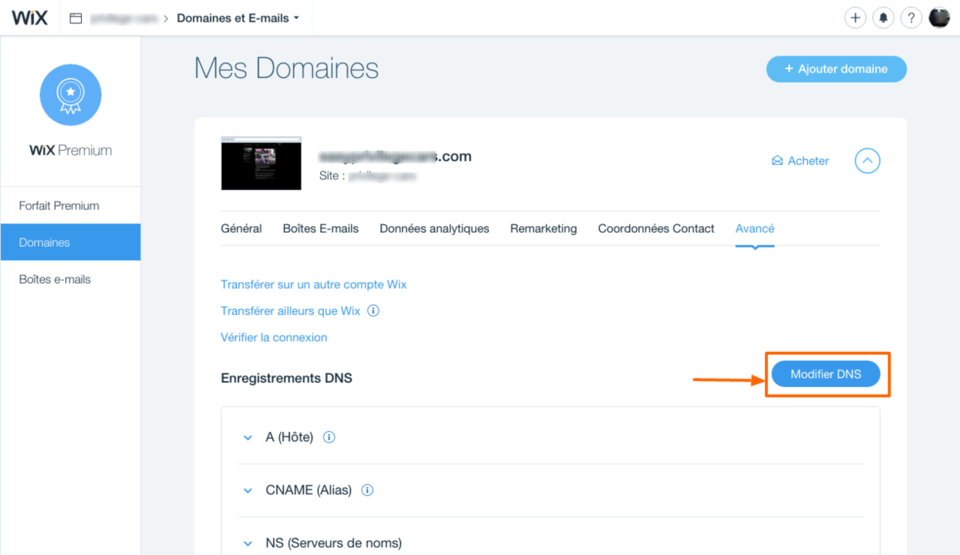Open the Remarketing tab

(544, 228)
